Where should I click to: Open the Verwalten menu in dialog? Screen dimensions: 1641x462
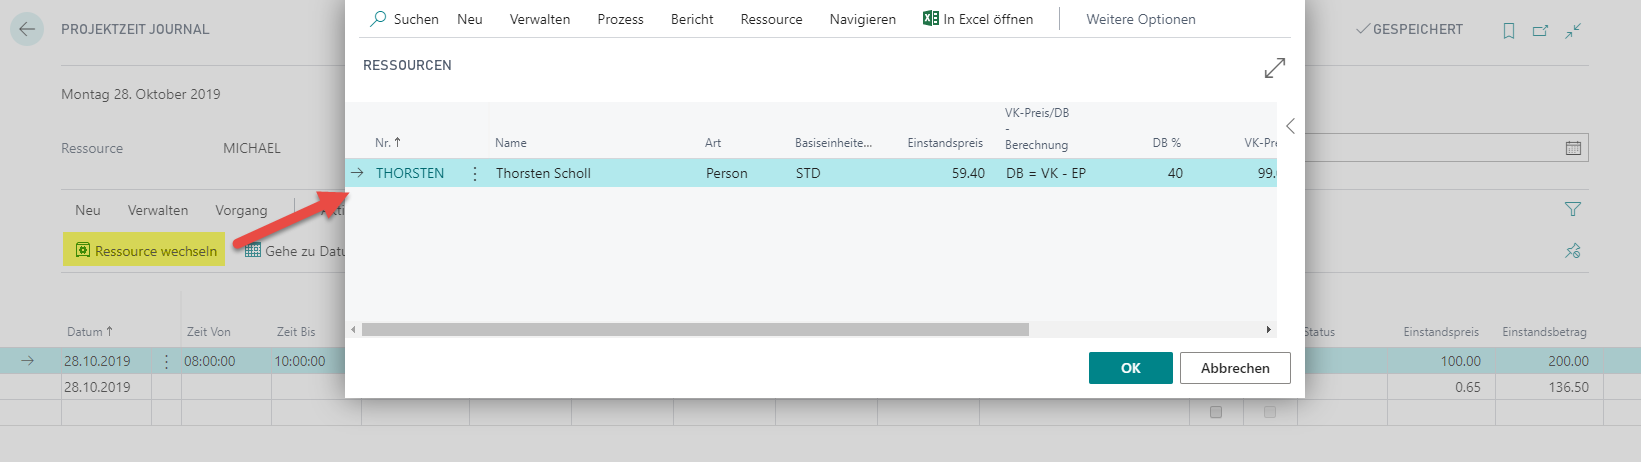point(540,19)
